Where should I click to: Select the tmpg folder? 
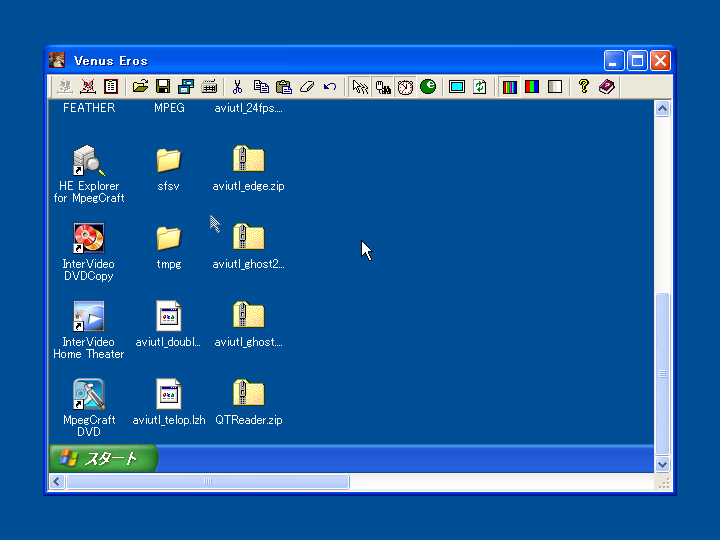pos(169,246)
